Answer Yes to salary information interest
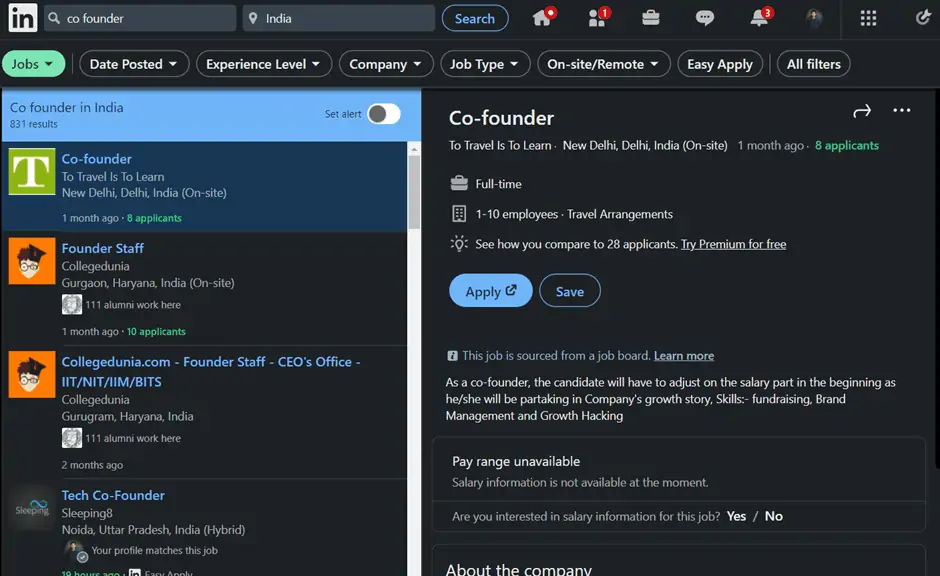 736,516
